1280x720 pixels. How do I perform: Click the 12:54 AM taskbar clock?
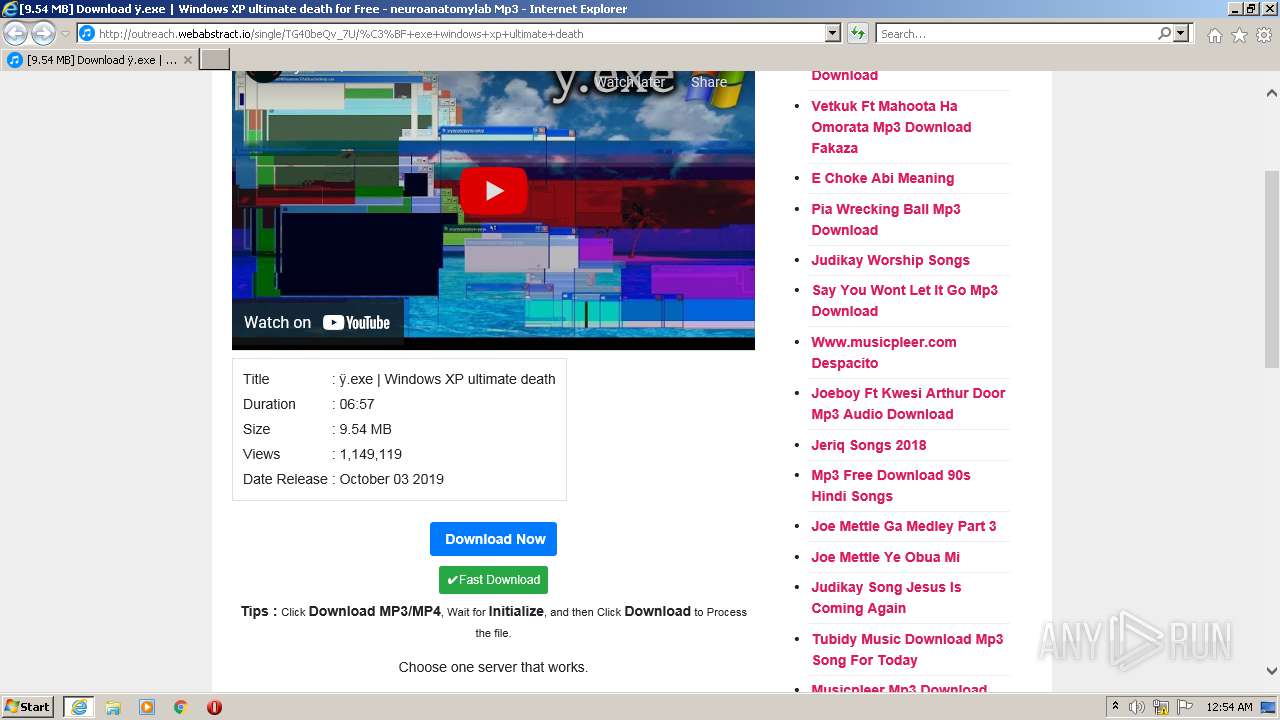[x=1229, y=707]
